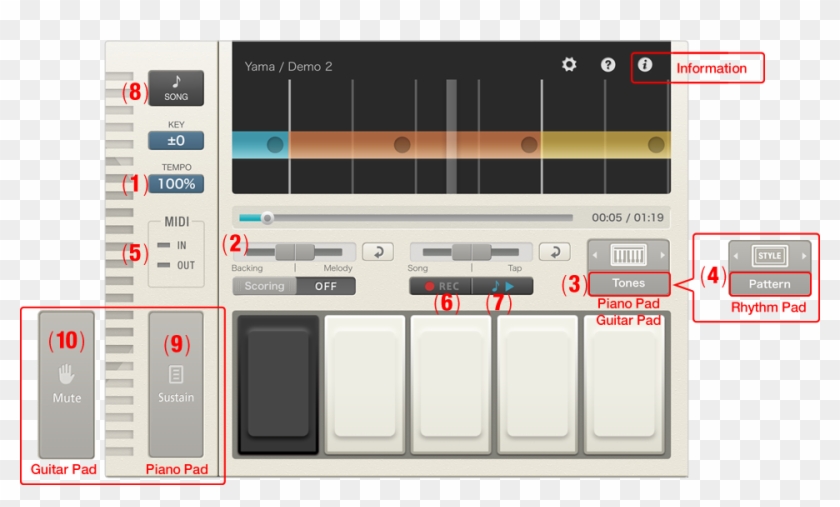
Task: Switch to previous pad type with left arrow
Action: 595,255
